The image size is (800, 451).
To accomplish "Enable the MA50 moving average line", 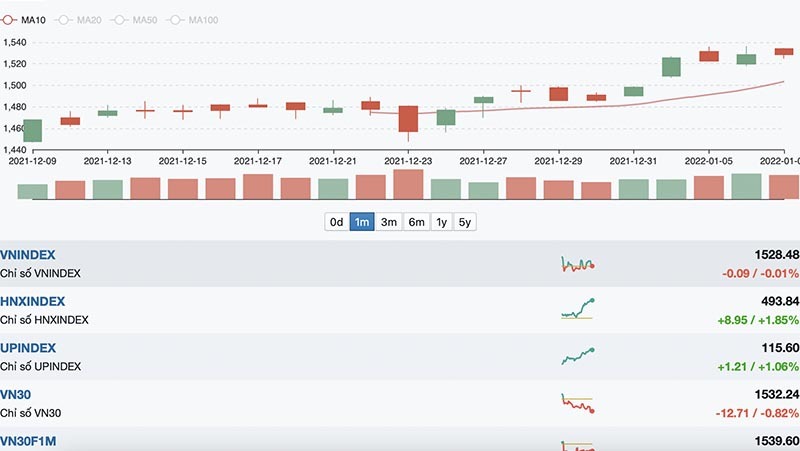I will tap(139, 20).
